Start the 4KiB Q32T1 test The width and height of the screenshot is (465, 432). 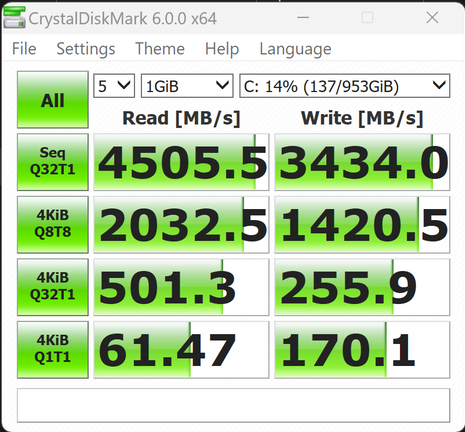53,287
